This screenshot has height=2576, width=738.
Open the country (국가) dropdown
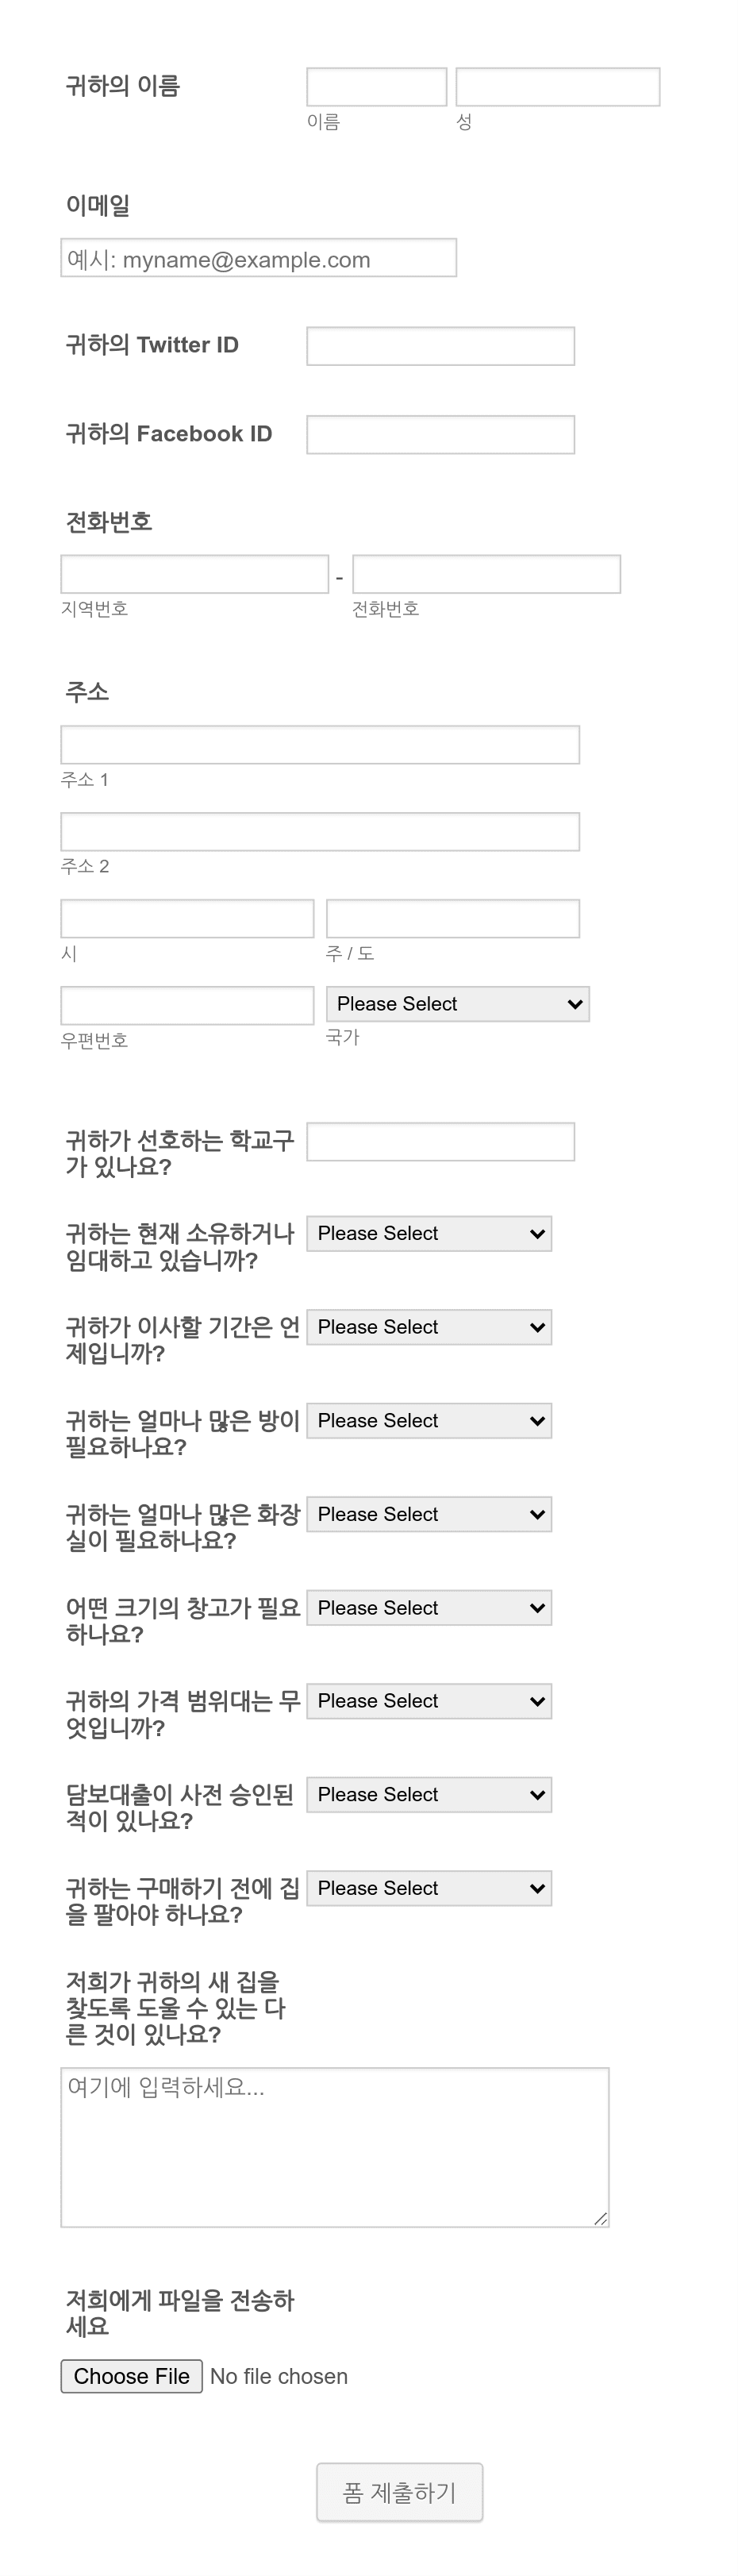coord(457,1004)
